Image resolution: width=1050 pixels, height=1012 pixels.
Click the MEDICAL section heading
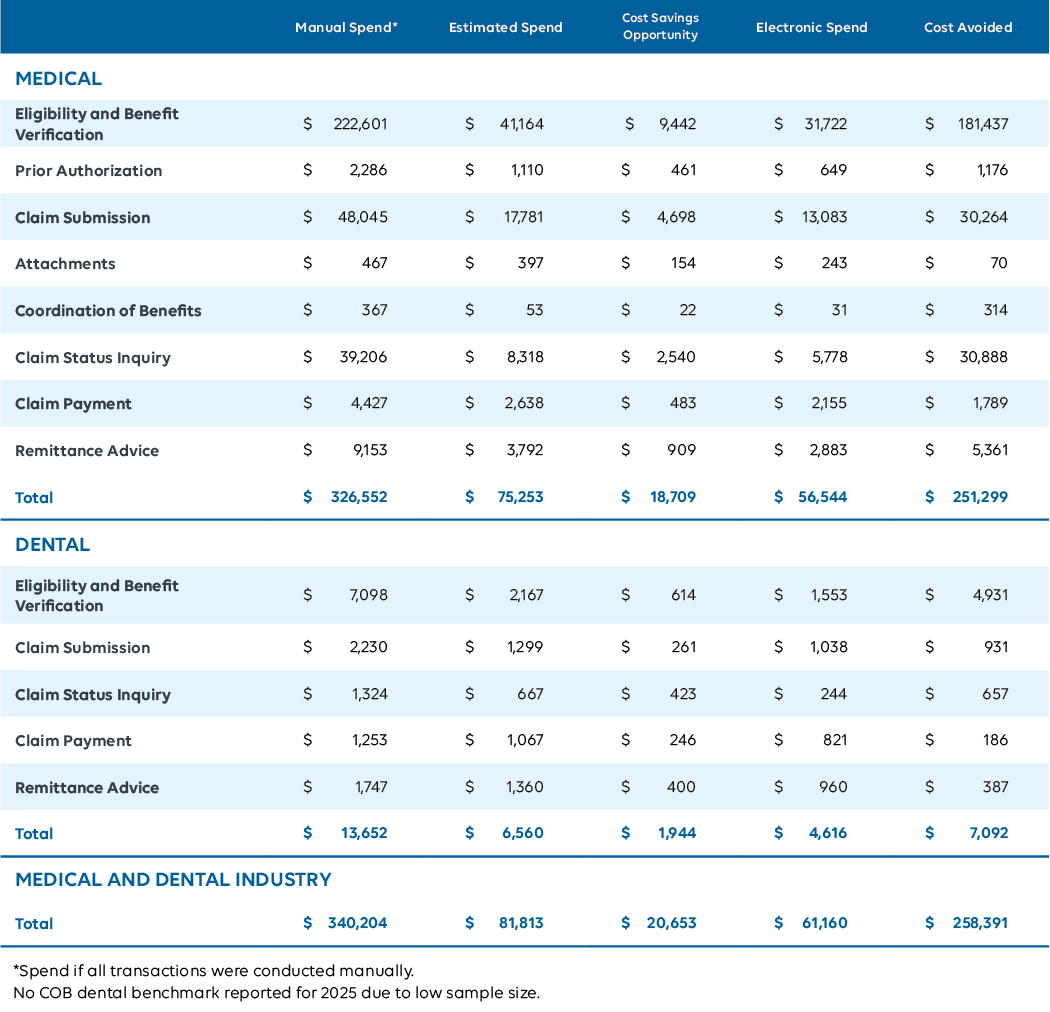[58, 78]
